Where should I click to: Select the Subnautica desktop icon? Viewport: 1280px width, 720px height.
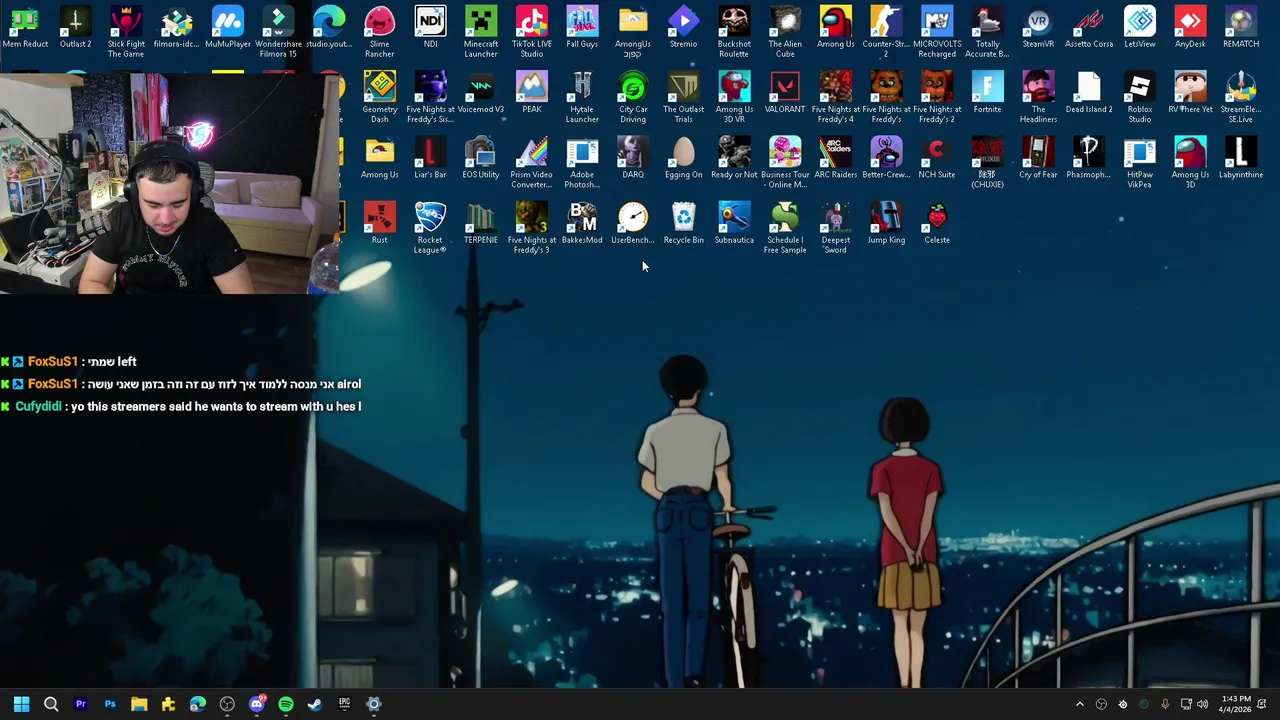(x=734, y=223)
